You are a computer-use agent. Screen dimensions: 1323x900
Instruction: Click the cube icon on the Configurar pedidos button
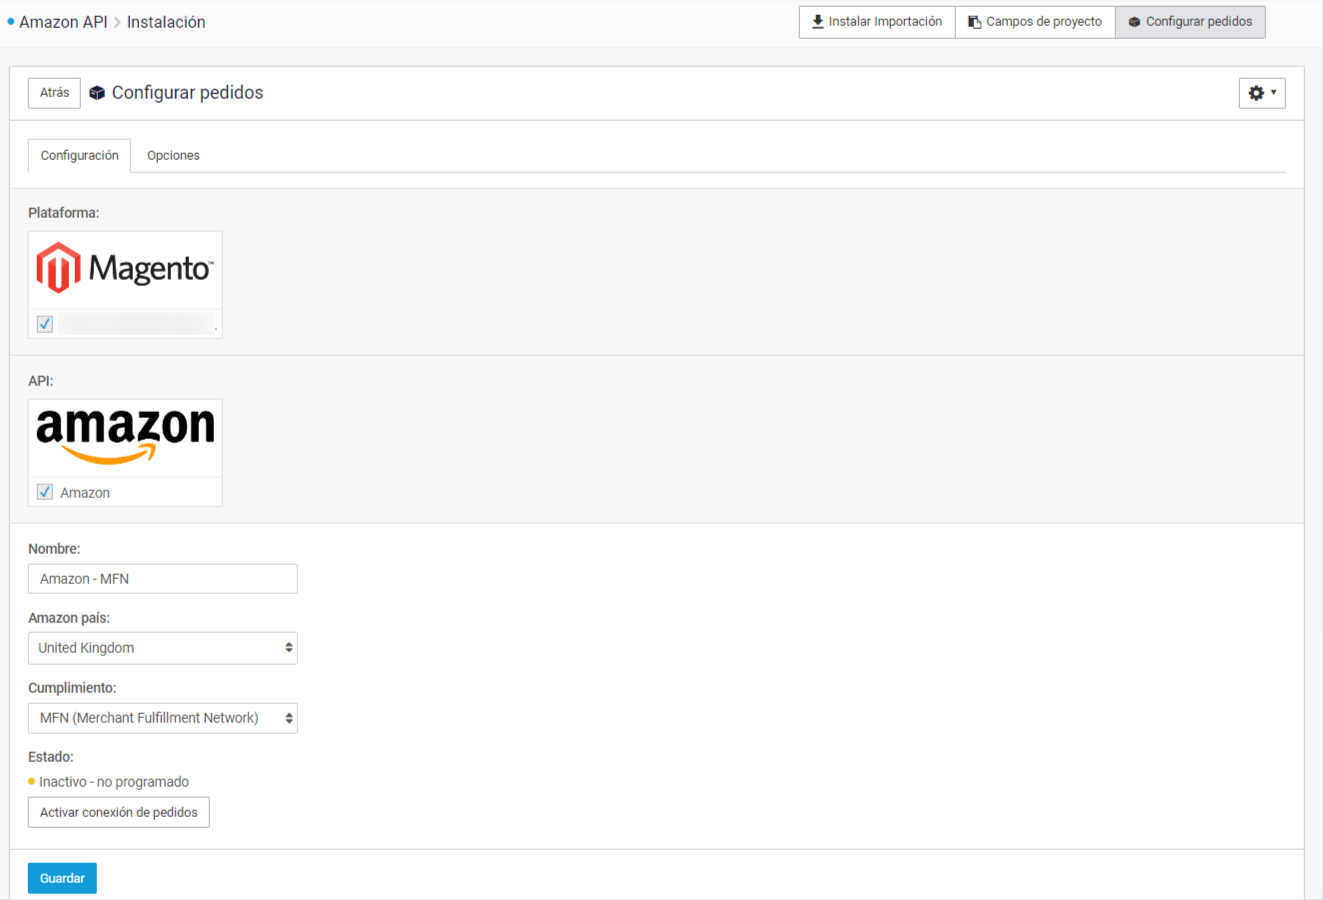point(1134,22)
